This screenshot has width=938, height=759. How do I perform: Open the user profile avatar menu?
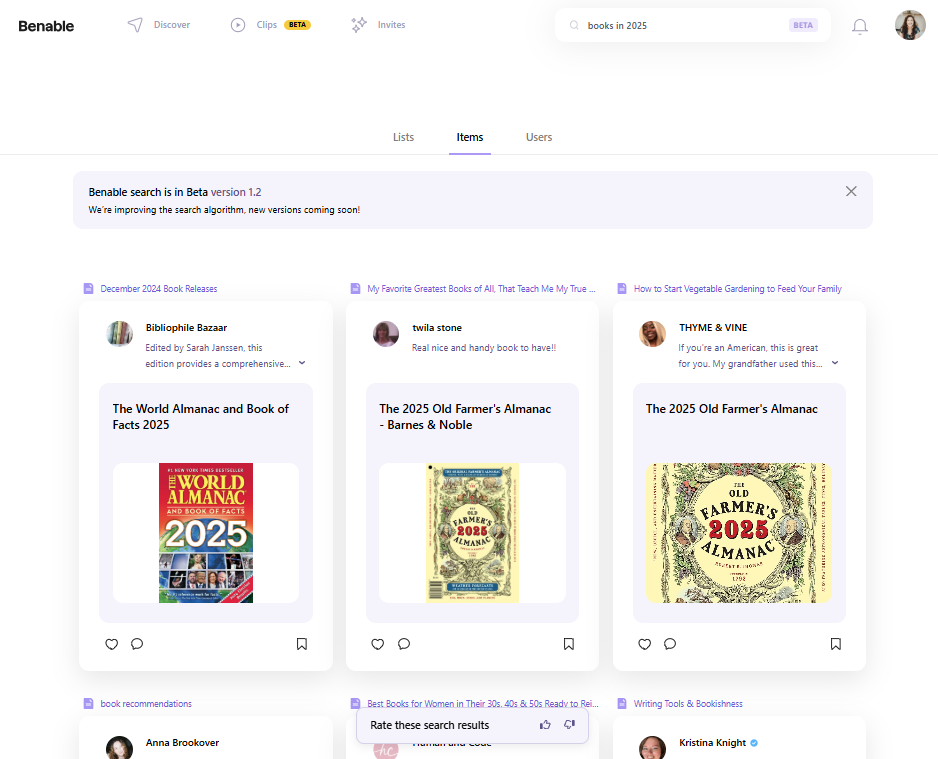tap(910, 25)
